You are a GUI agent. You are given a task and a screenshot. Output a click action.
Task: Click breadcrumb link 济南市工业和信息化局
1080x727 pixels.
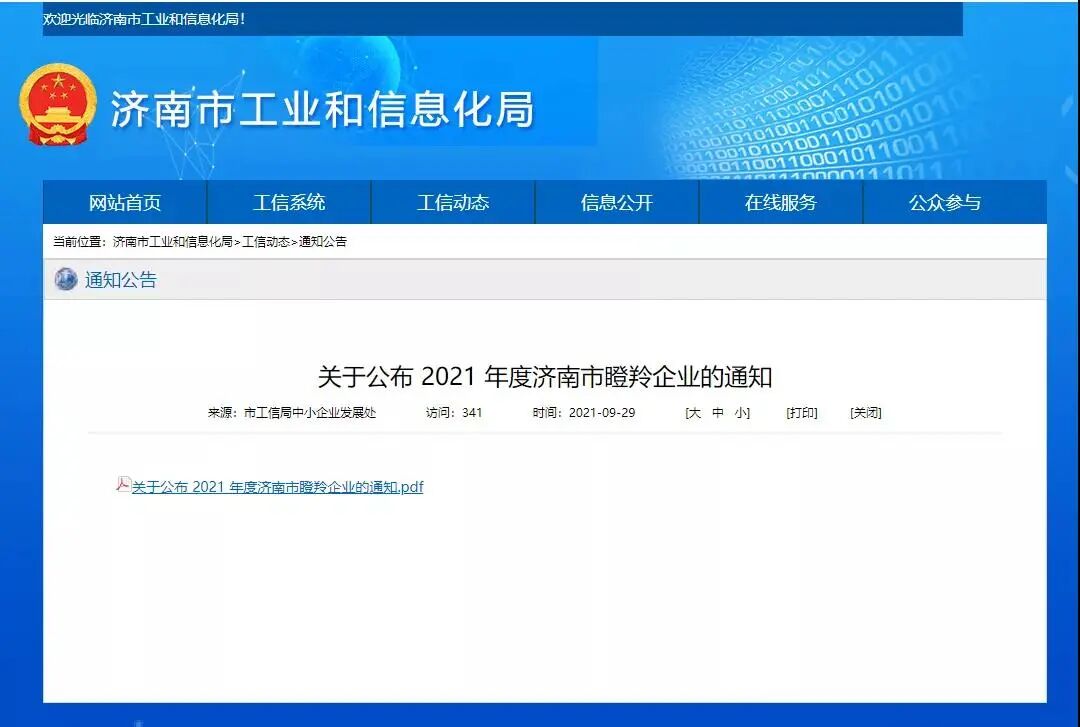pos(172,242)
